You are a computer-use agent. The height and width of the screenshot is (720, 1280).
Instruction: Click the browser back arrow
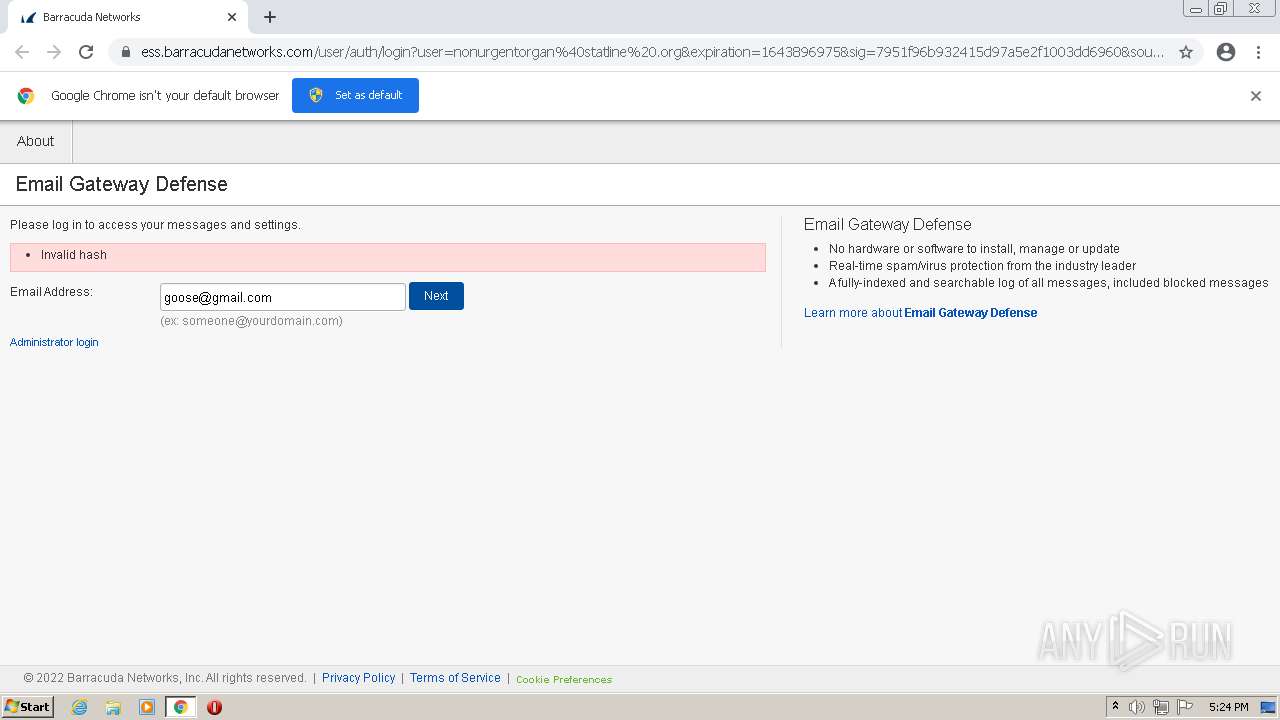pyautogui.click(x=22, y=52)
